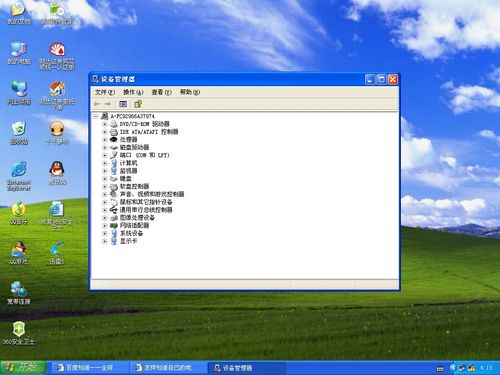Click the system tray expand arrow
This screenshot has width=500, height=375.
452,368
